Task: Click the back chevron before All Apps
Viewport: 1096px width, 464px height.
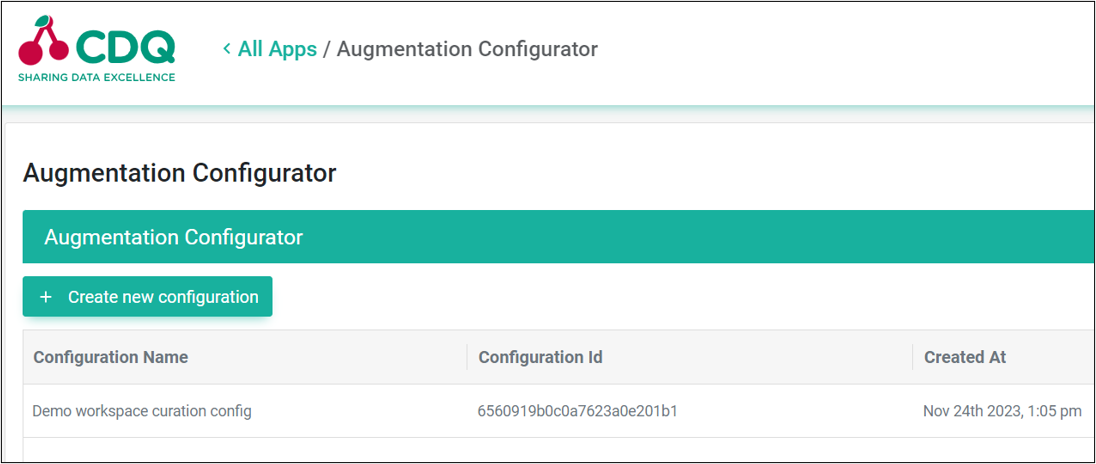Action: (226, 48)
